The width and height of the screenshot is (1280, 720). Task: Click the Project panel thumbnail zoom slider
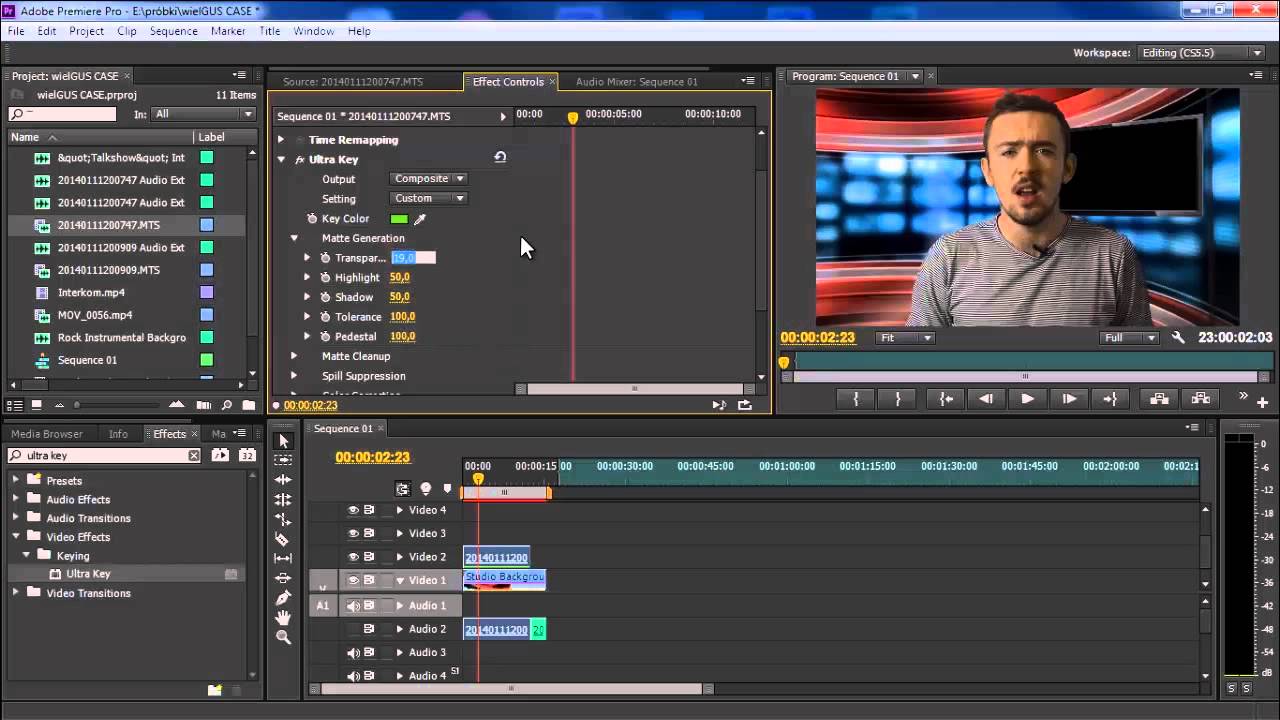point(77,405)
